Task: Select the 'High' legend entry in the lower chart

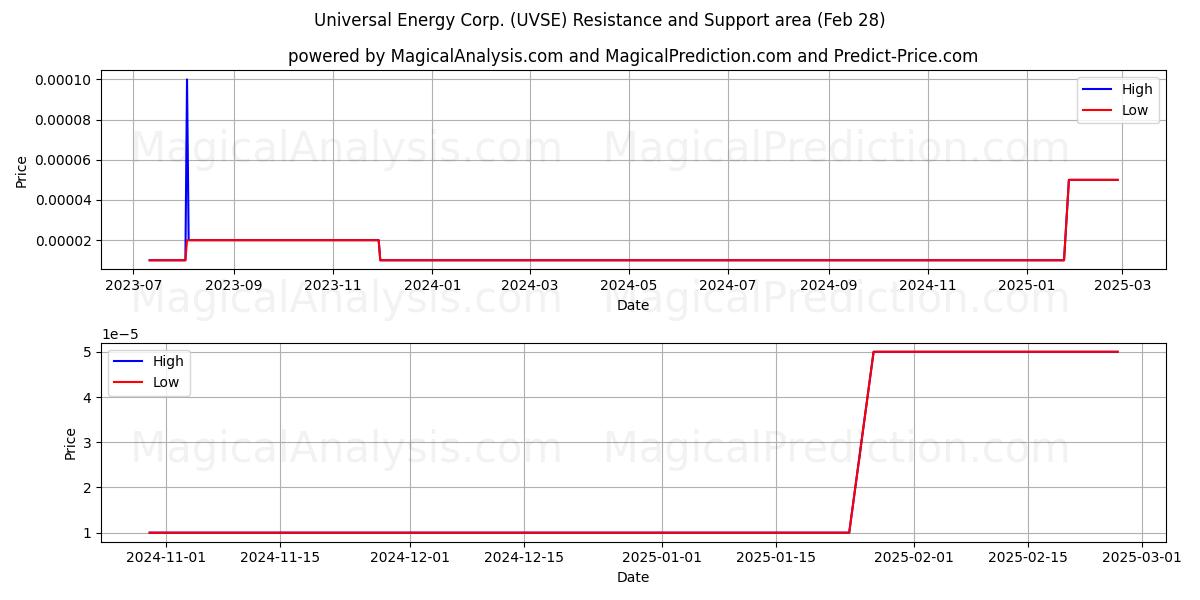Action: pyautogui.click(x=149, y=361)
